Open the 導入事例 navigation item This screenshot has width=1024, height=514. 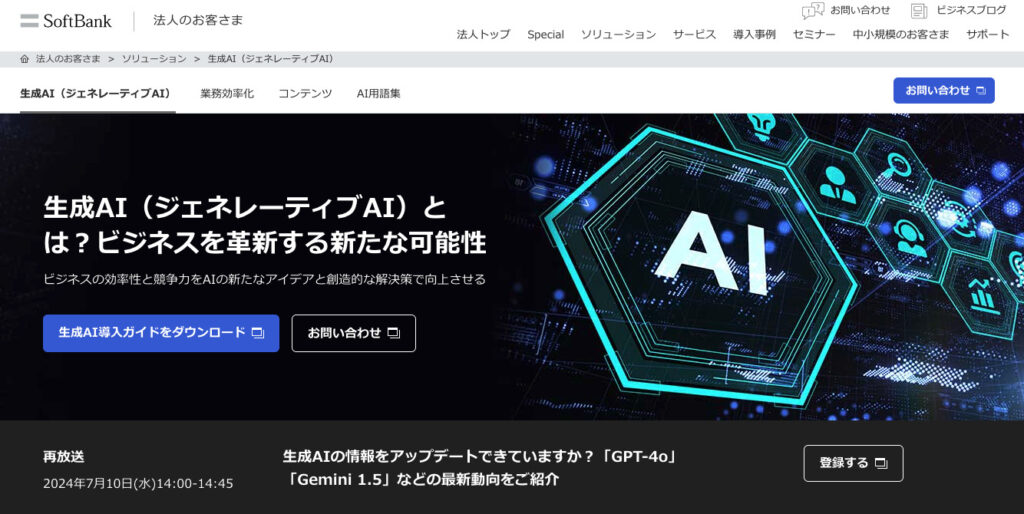click(x=754, y=35)
